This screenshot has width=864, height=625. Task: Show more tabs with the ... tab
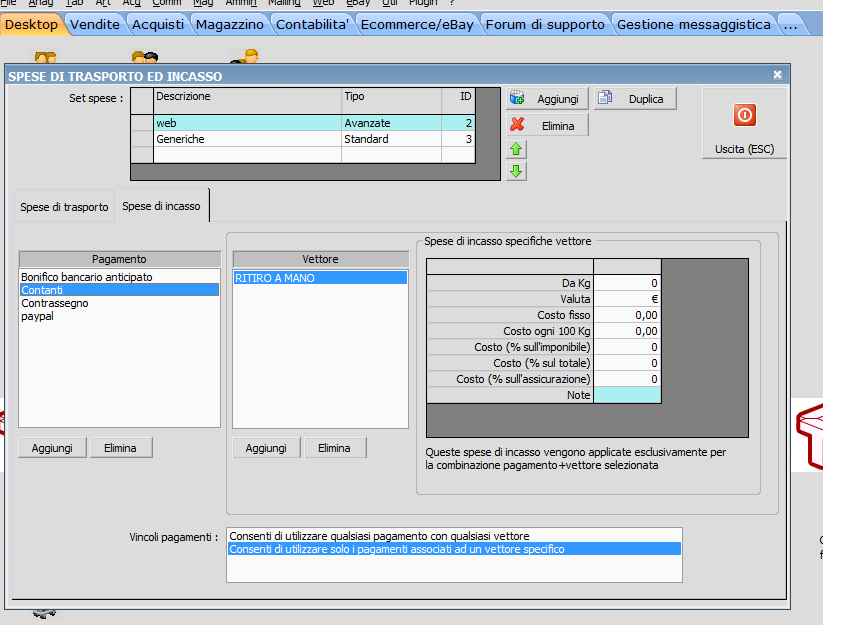791,25
